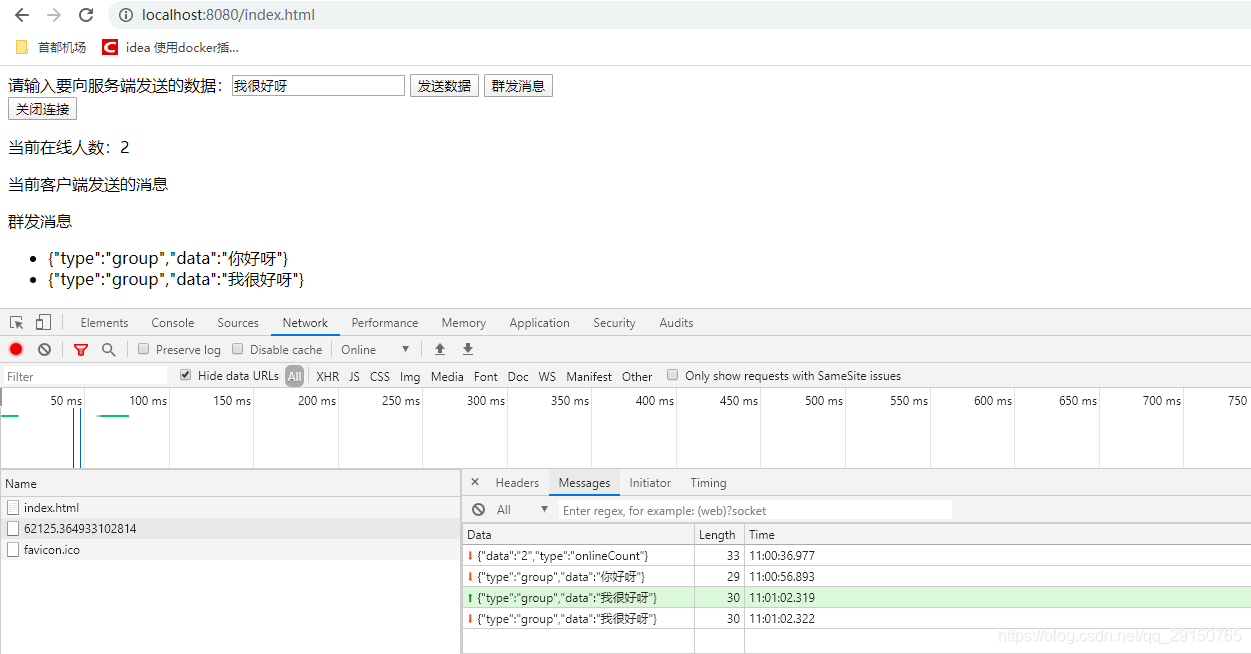Image resolution: width=1251 pixels, height=654 pixels.
Task: Open the Initiator detail tab
Action: click(x=650, y=483)
